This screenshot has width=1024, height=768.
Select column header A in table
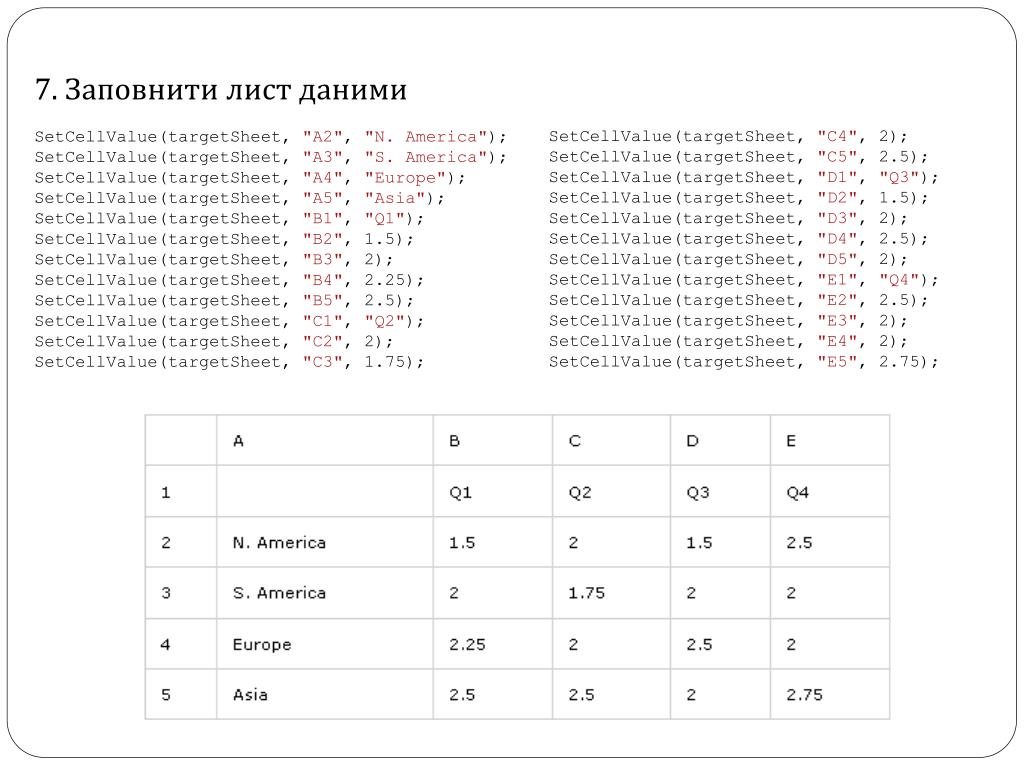click(x=325, y=441)
